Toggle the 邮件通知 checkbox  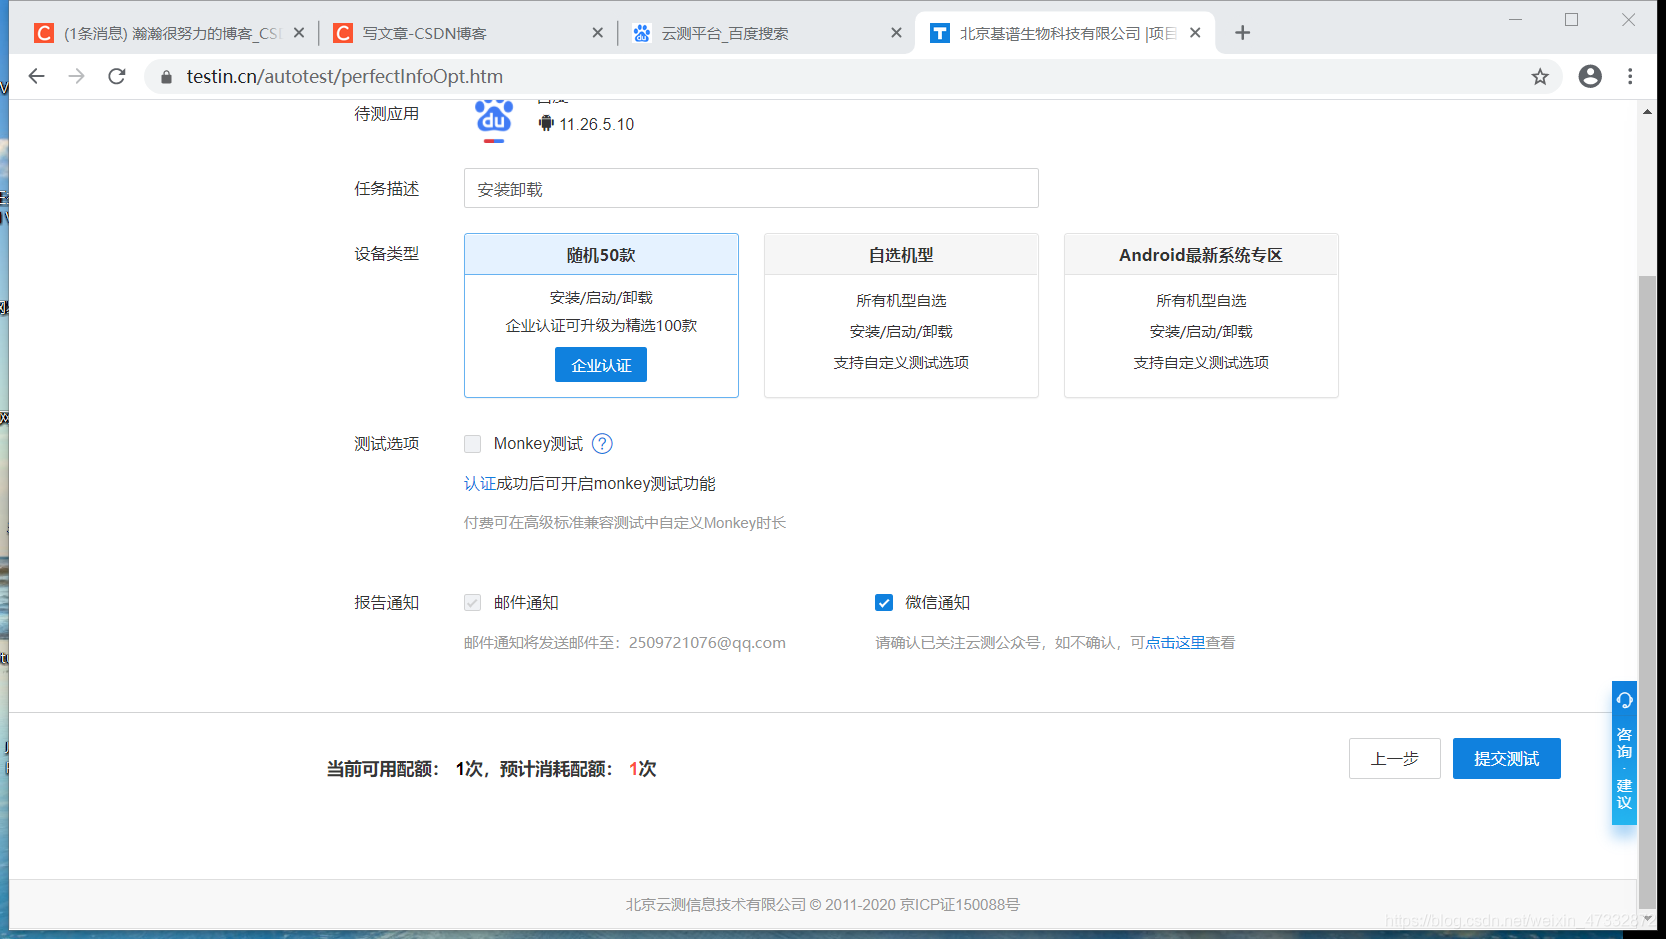click(473, 602)
